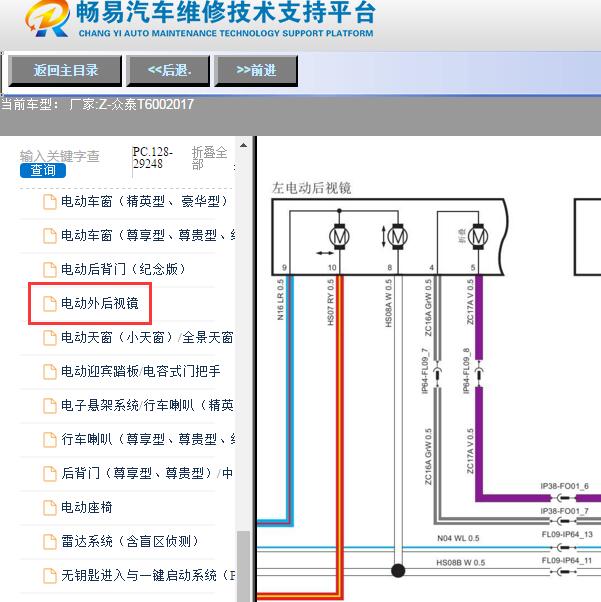601x602 pixels.
Task: Click document icon beside 无钥匙进入
Action: coord(50,576)
